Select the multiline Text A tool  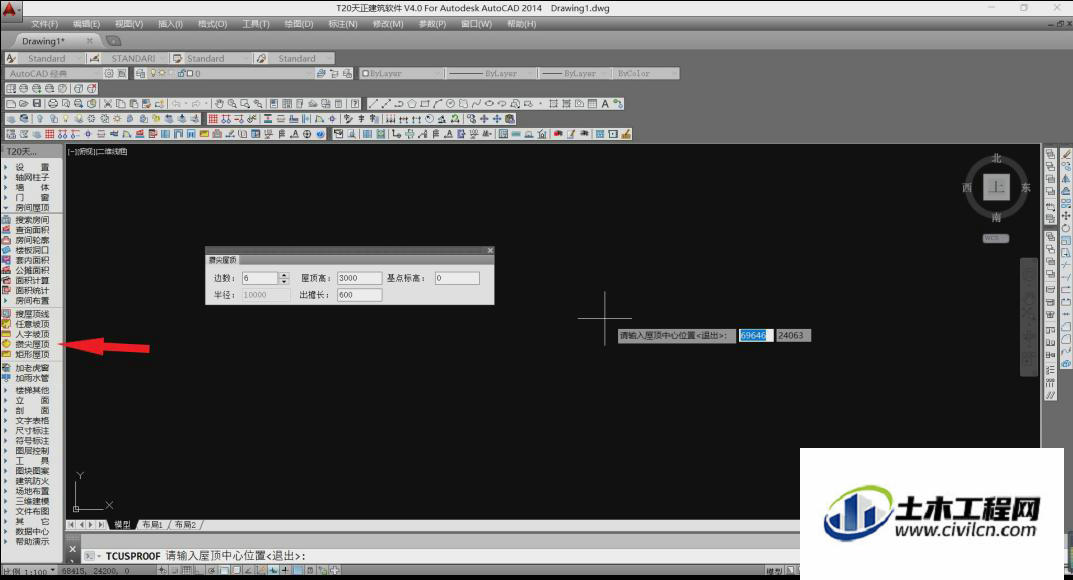[605, 104]
